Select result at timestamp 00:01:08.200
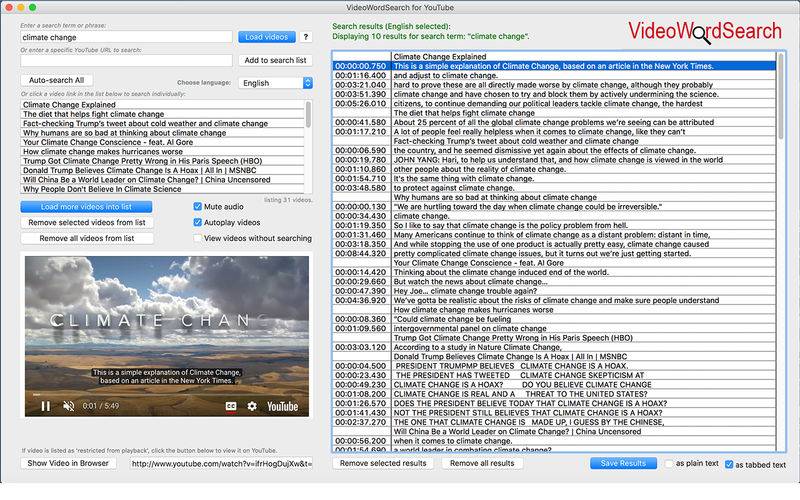 555,394
